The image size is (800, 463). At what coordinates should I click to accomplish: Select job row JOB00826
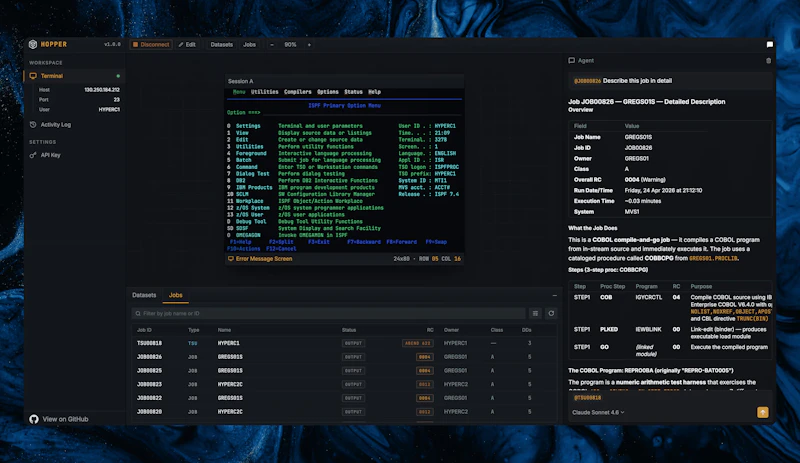point(342,357)
